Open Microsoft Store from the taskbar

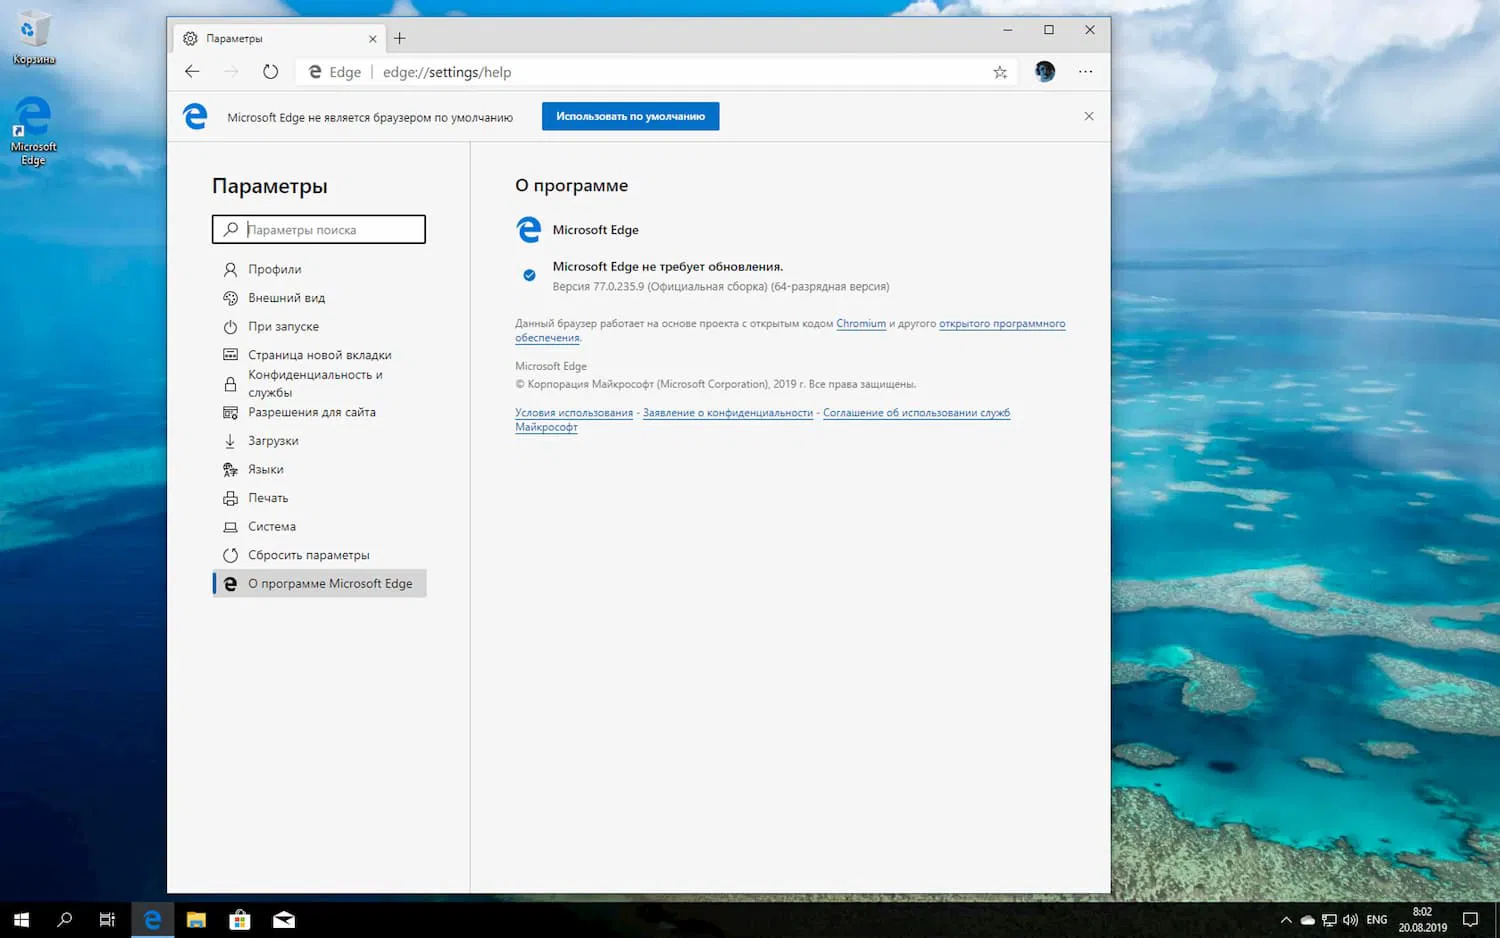coord(239,919)
